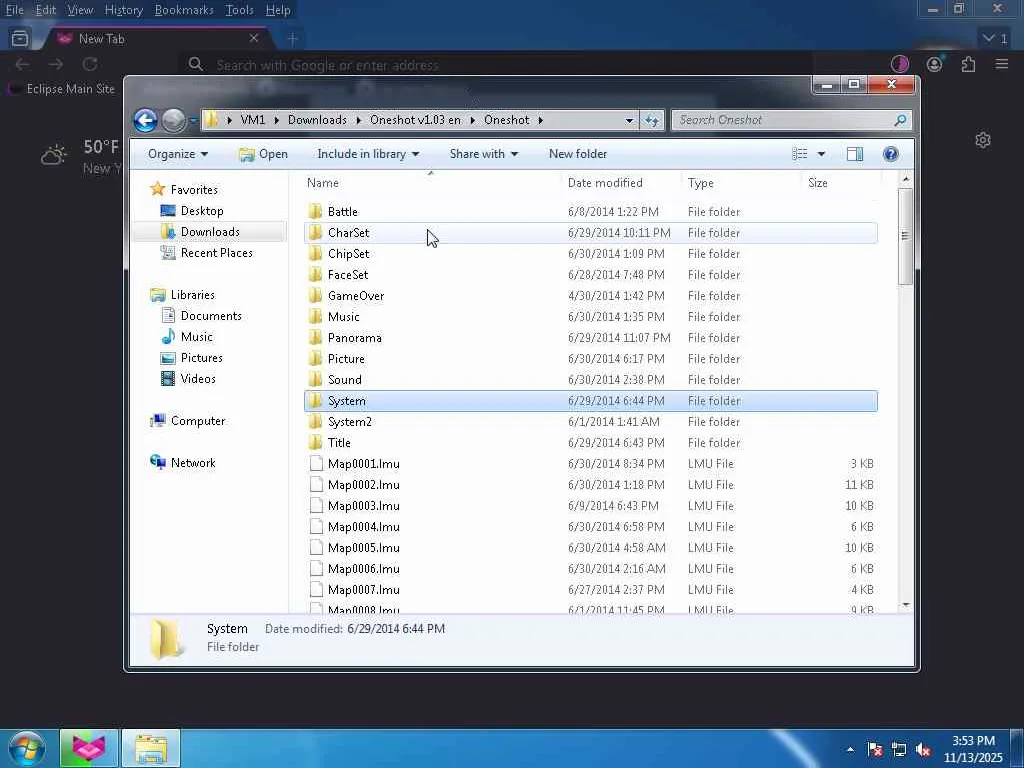Click the refresh icon beside address bar
The width and height of the screenshot is (1024, 768).
point(652,120)
